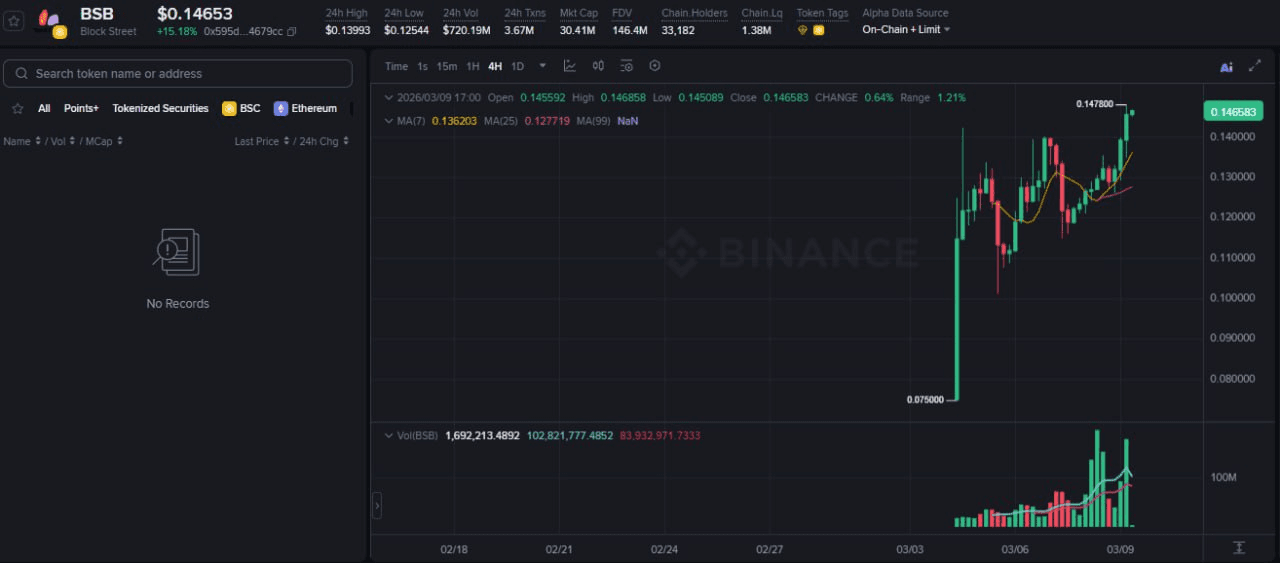The height and width of the screenshot is (563, 1280).
Task: Click the yellow token tag badge
Action: 818,31
